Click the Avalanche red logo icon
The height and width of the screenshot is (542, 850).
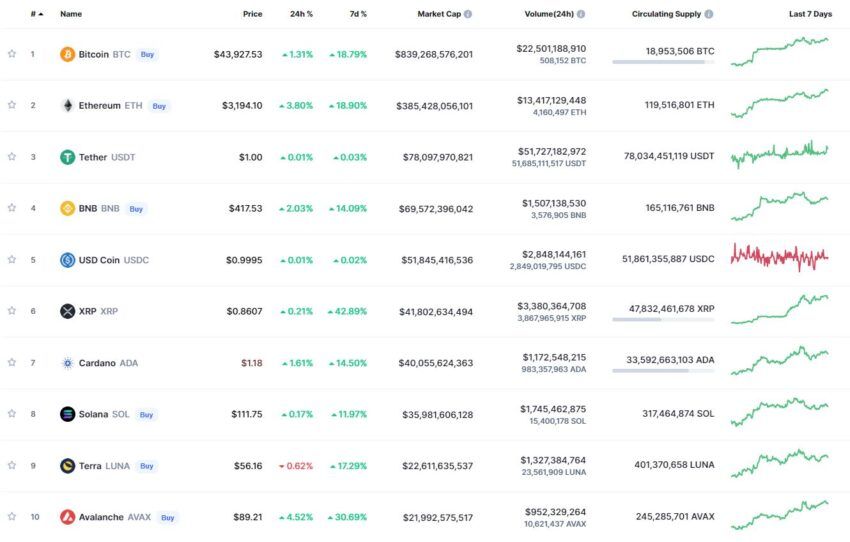[x=67, y=517]
